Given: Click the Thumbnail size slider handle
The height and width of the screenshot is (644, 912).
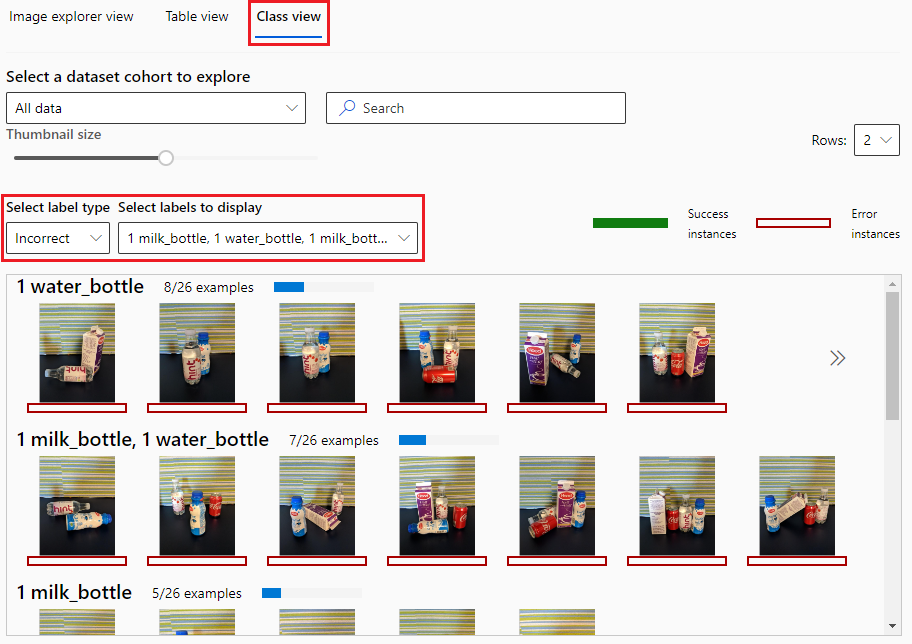Looking at the screenshot, I should point(166,158).
